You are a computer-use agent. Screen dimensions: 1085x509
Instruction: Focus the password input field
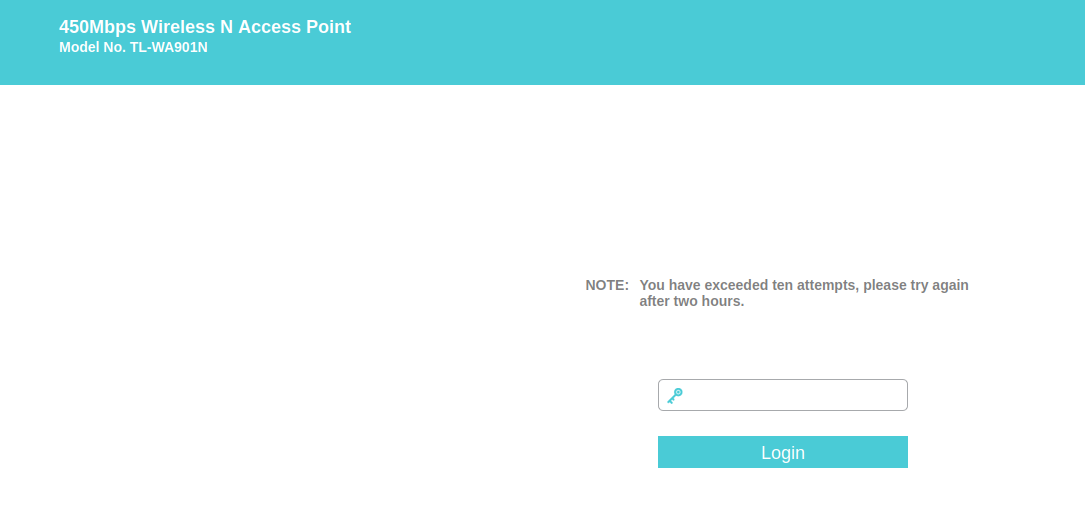[x=783, y=395]
